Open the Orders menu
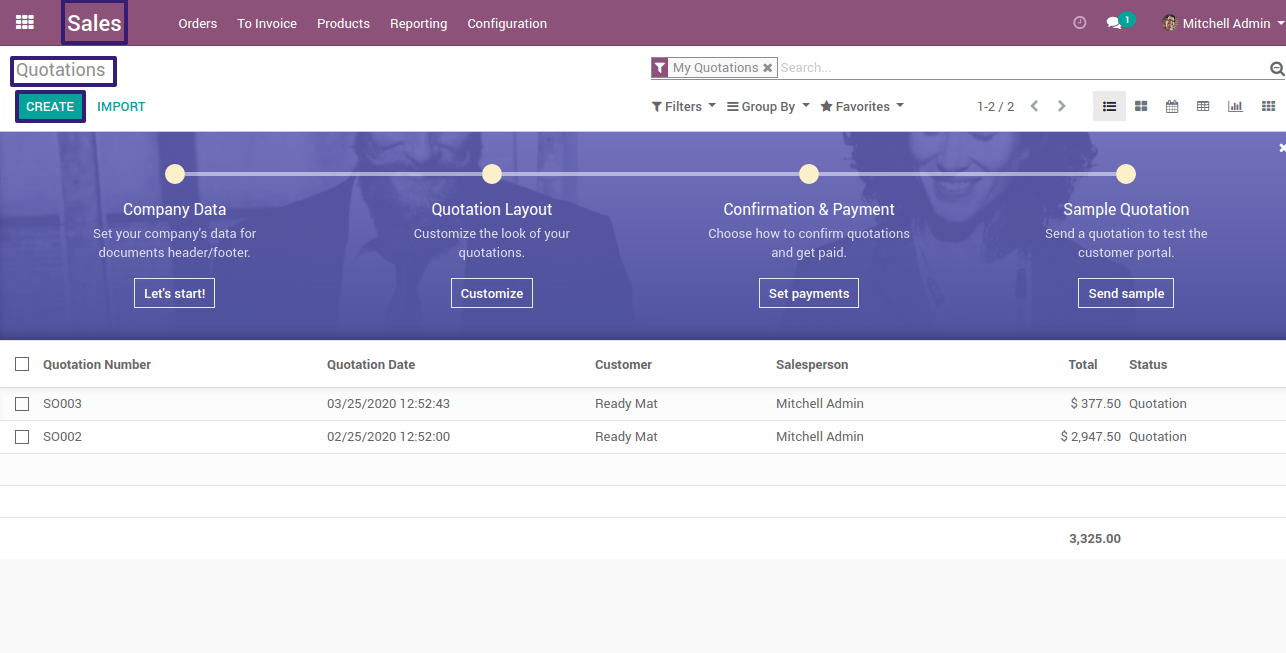Screen dimensions: 1286x653 point(198,23)
